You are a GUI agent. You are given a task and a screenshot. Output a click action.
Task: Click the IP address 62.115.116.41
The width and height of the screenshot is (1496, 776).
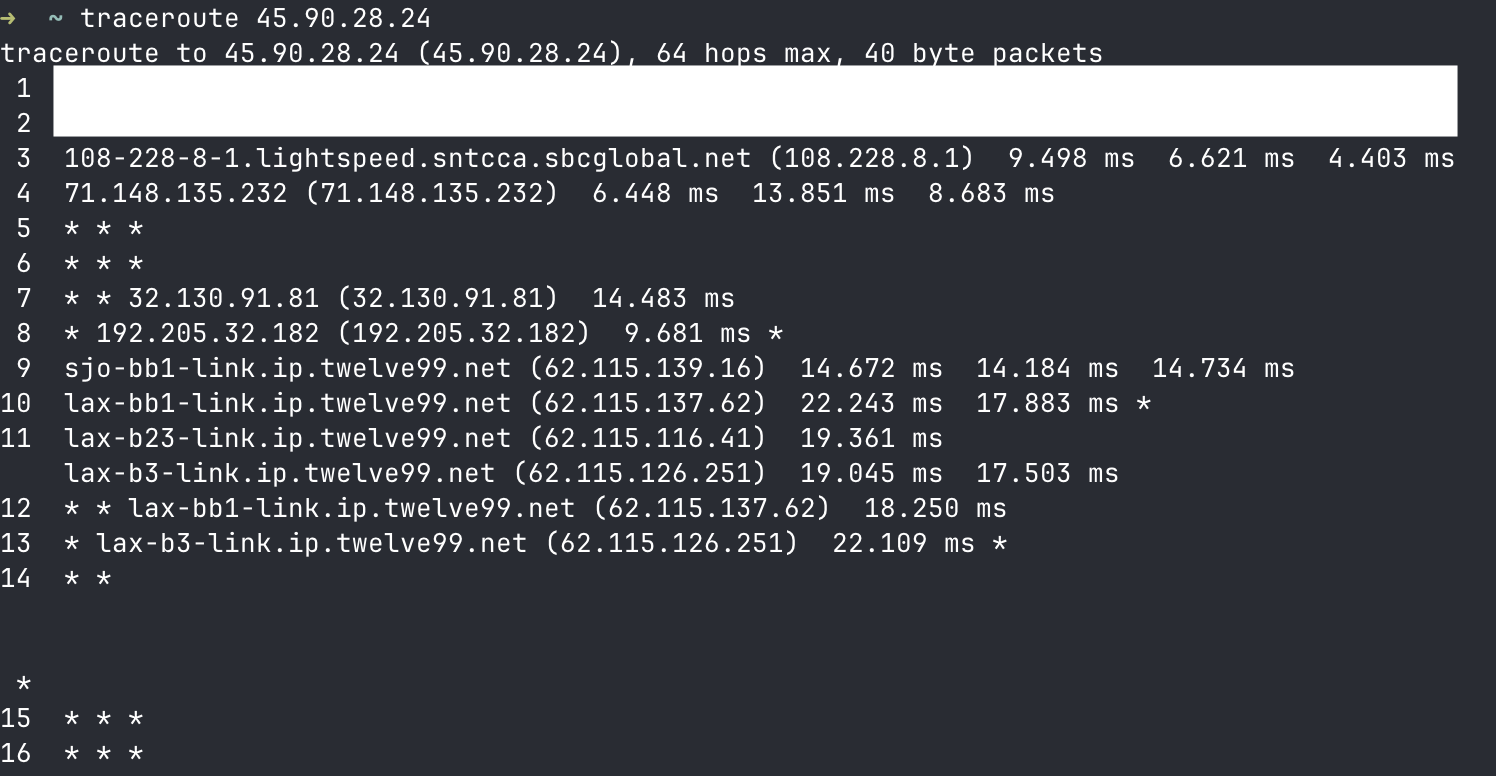pos(647,438)
